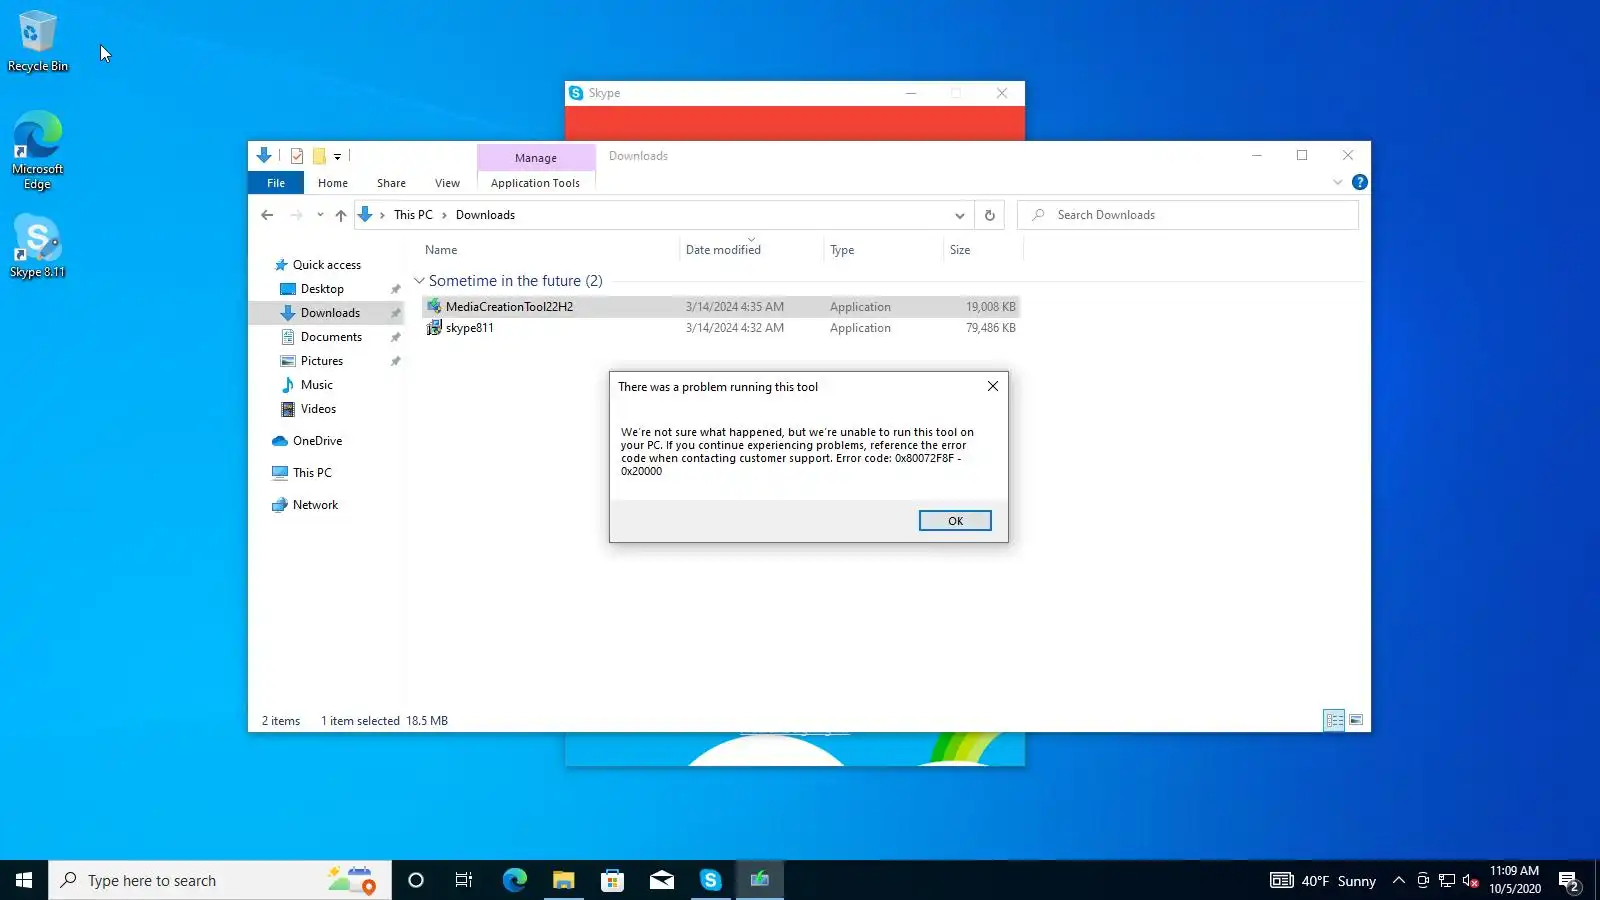This screenshot has height=900, width=1600.
Task: Show hidden system tray icons
Action: (1399, 880)
